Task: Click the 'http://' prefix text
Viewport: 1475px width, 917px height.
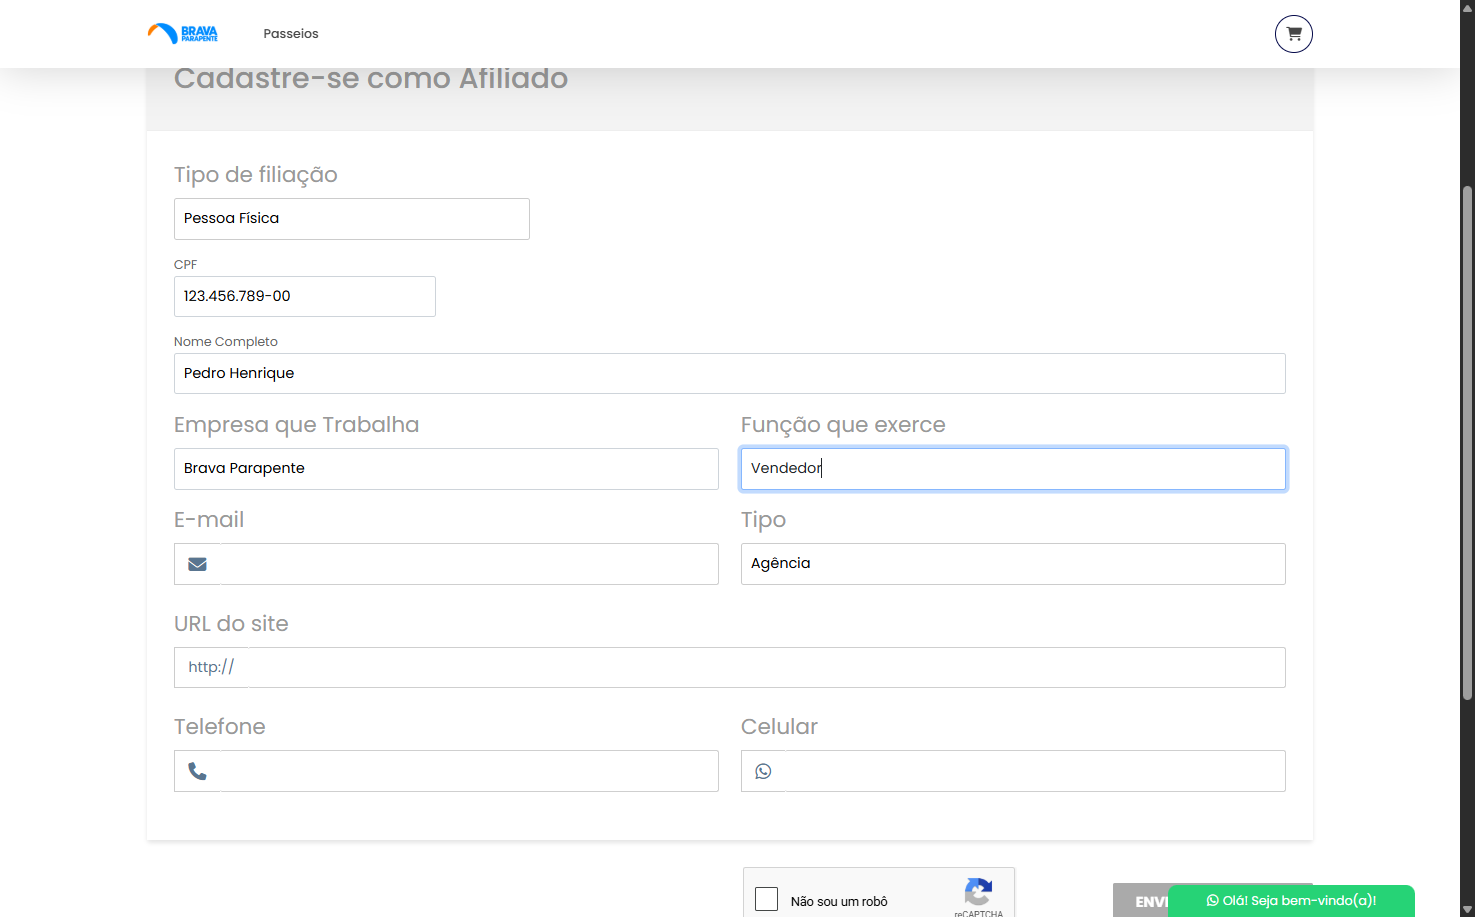Action: point(211,667)
